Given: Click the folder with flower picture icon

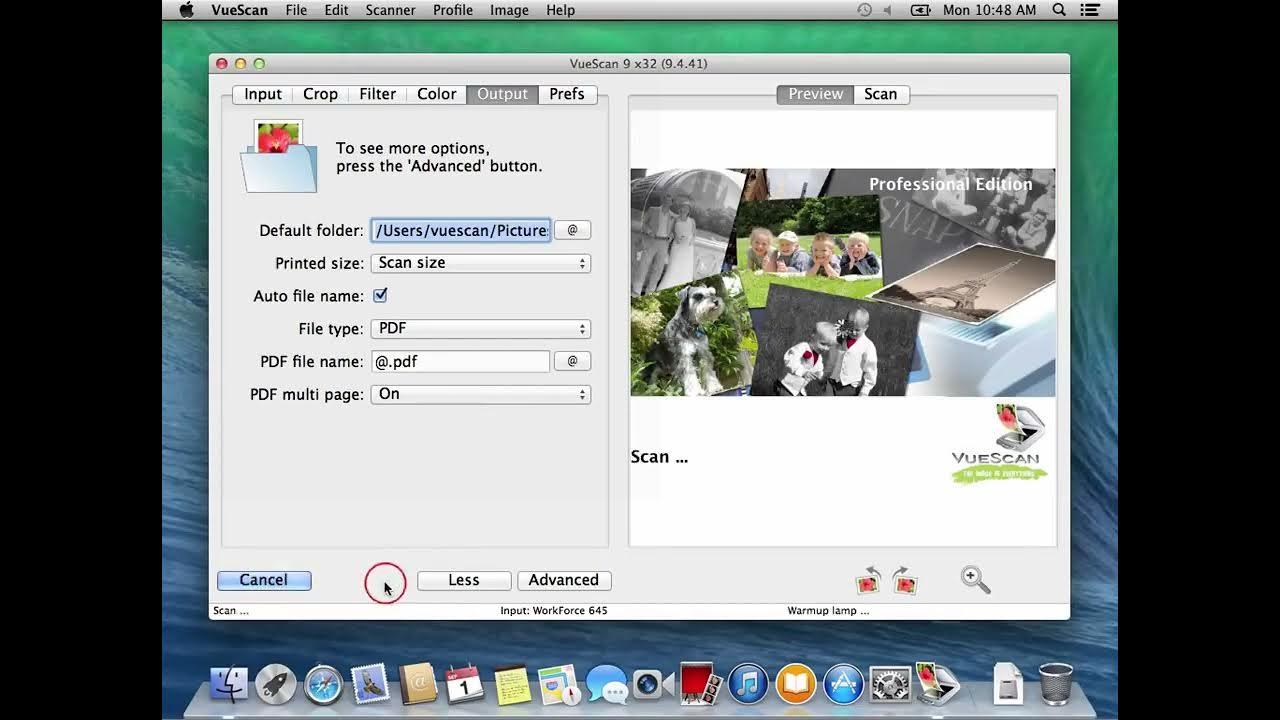Looking at the screenshot, I should [279, 156].
